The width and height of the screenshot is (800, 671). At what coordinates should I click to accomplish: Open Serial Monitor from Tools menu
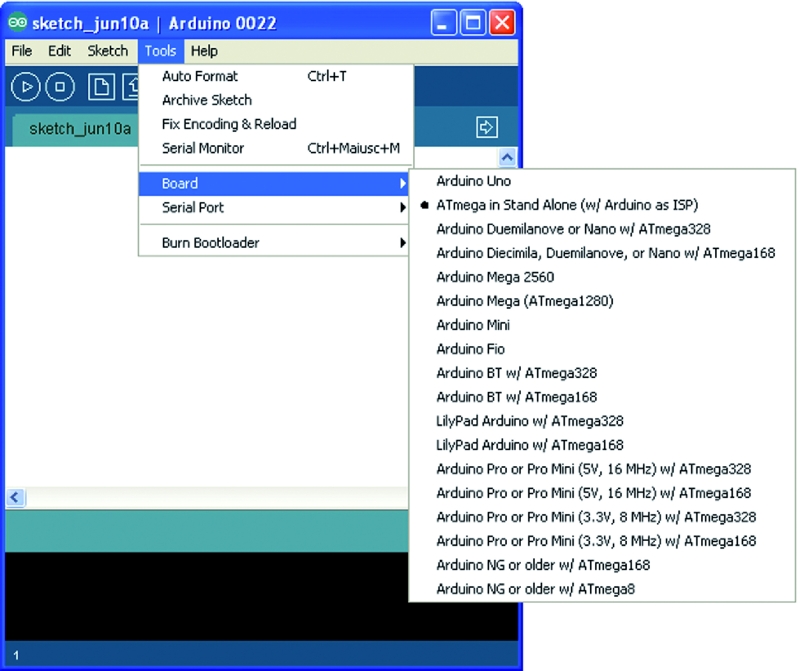[203, 148]
